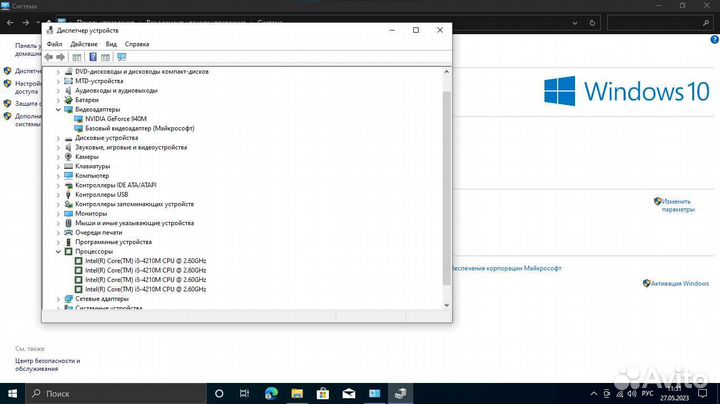Click the Help question-mark toolbar icon
Image resolution: width=720 pixels, height=404 pixels.
pyautogui.click(x=93, y=57)
